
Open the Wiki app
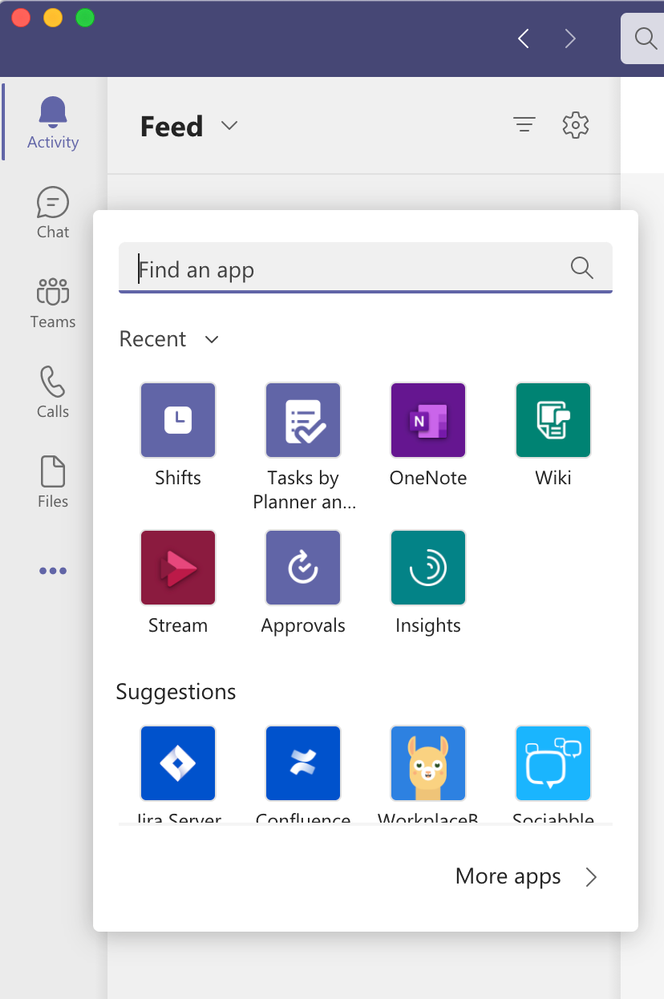pyautogui.click(x=553, y=420)
